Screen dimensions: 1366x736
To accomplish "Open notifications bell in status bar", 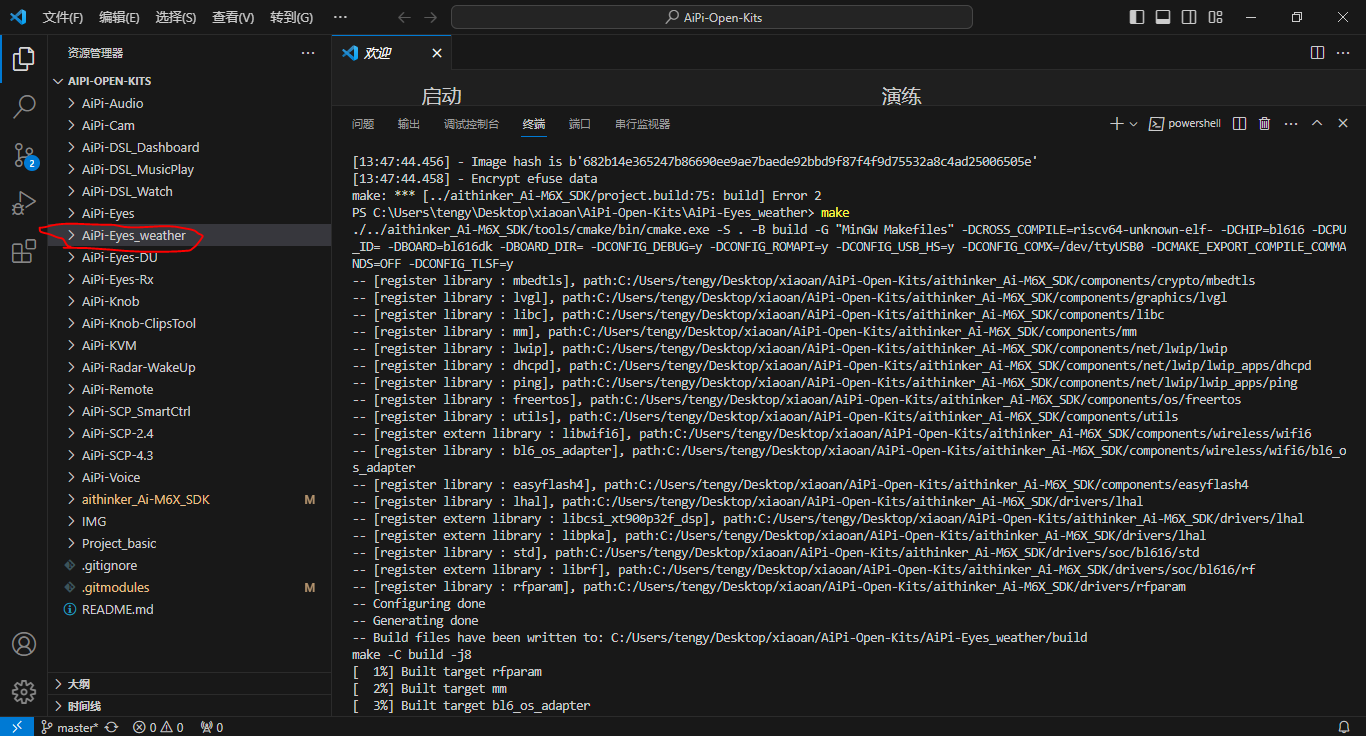I will point(1344,727).
